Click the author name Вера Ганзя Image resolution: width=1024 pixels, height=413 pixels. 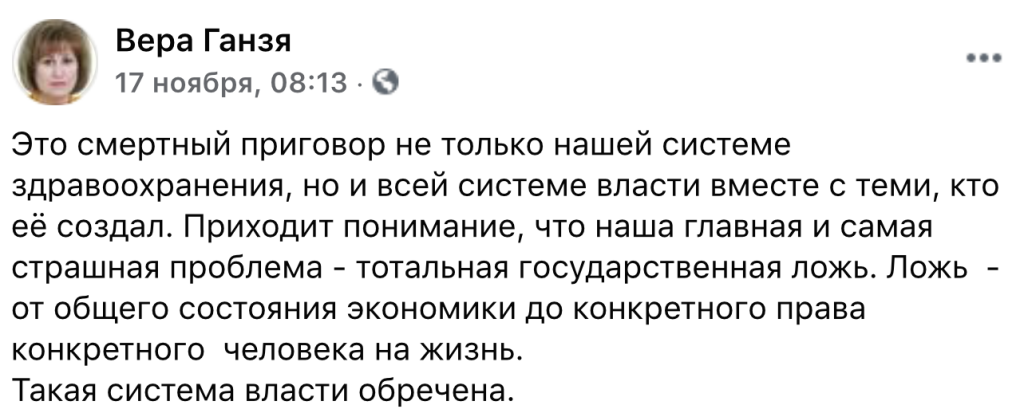(x=206, y=43)
